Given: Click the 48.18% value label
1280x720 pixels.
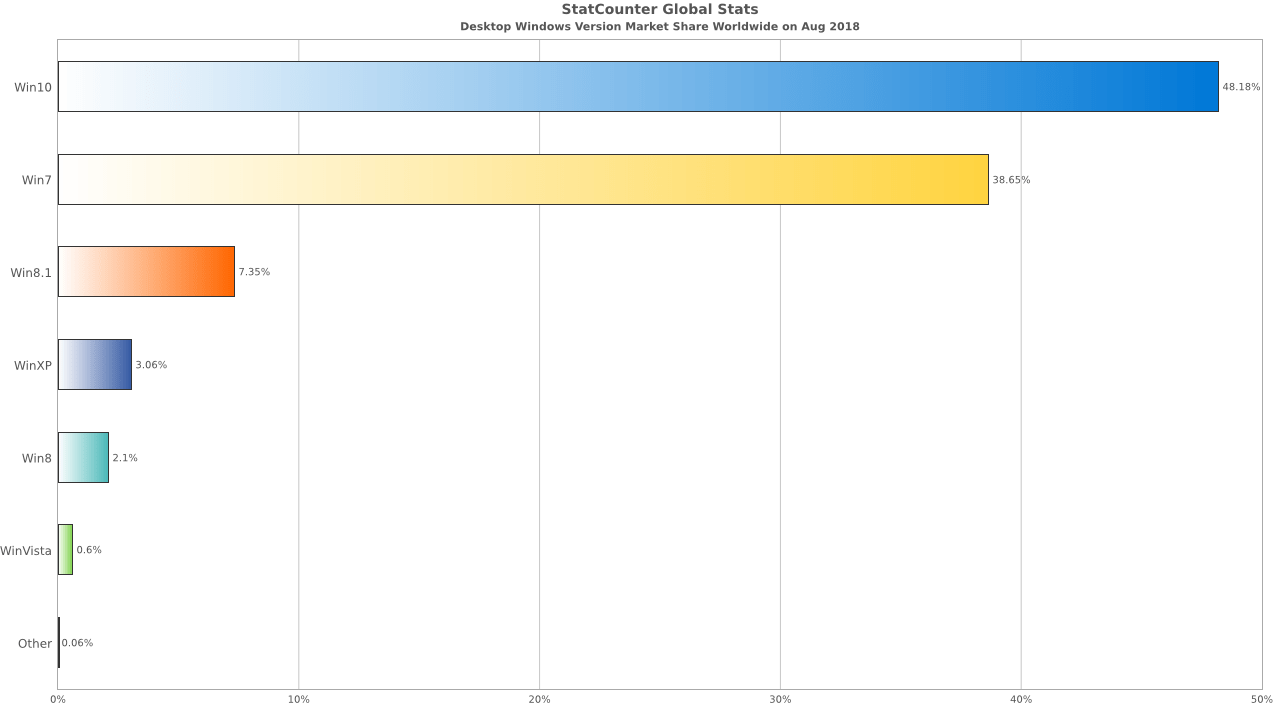Looking at the screenshot, I should click(x=1241, y=87).
